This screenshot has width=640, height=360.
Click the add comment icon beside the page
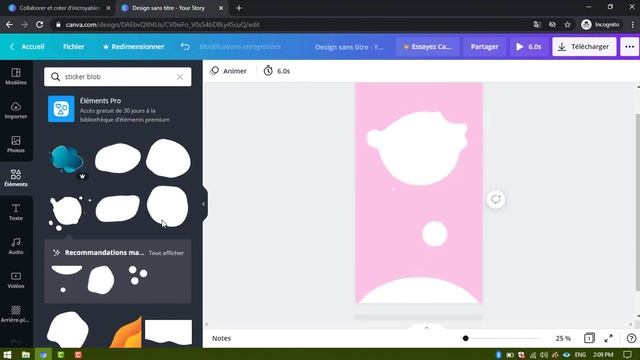(x=496, y=200)
